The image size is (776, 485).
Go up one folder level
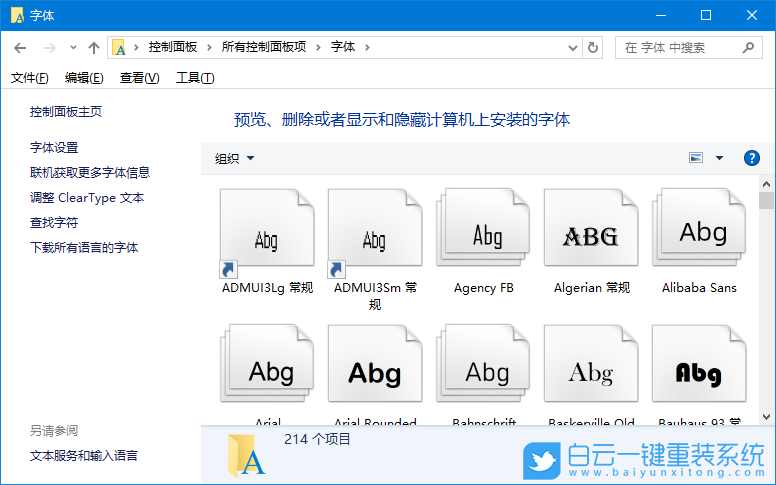[x=94, y=48]
